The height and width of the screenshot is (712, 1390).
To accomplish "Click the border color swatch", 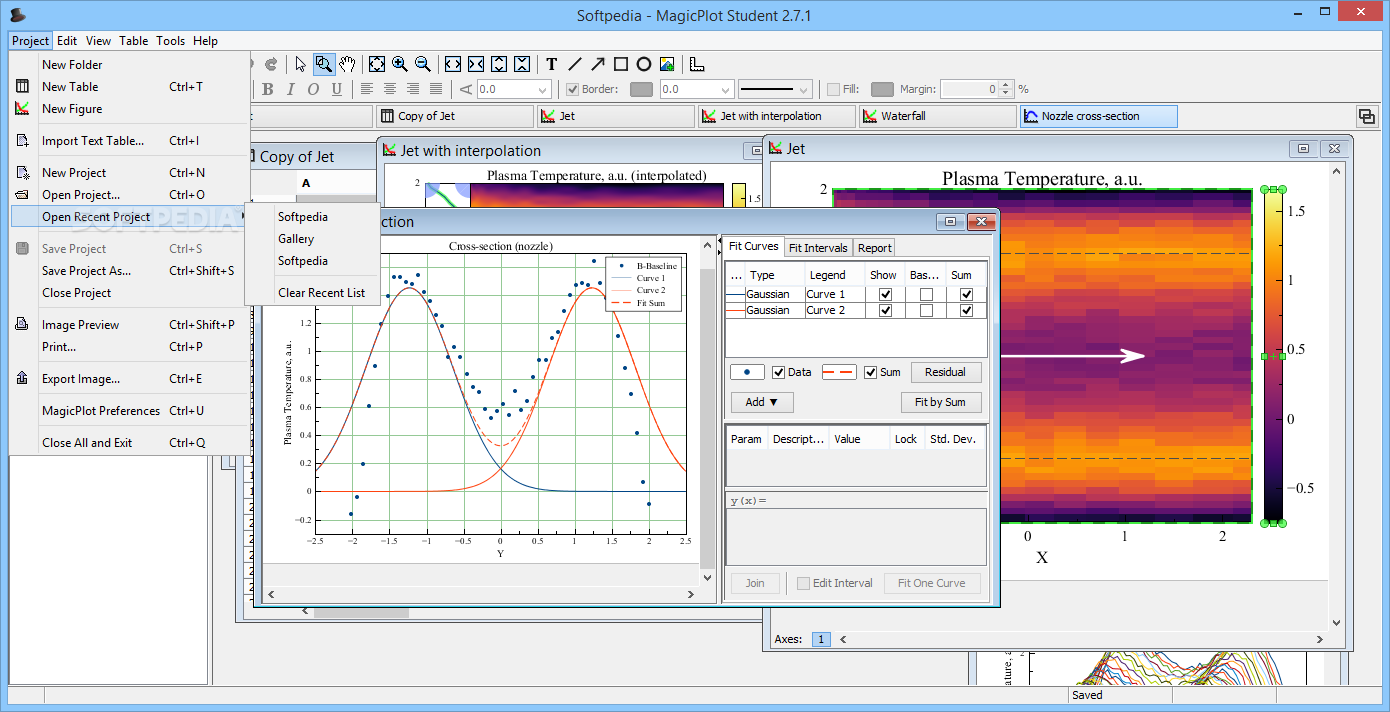I will (x=641, y=89).
